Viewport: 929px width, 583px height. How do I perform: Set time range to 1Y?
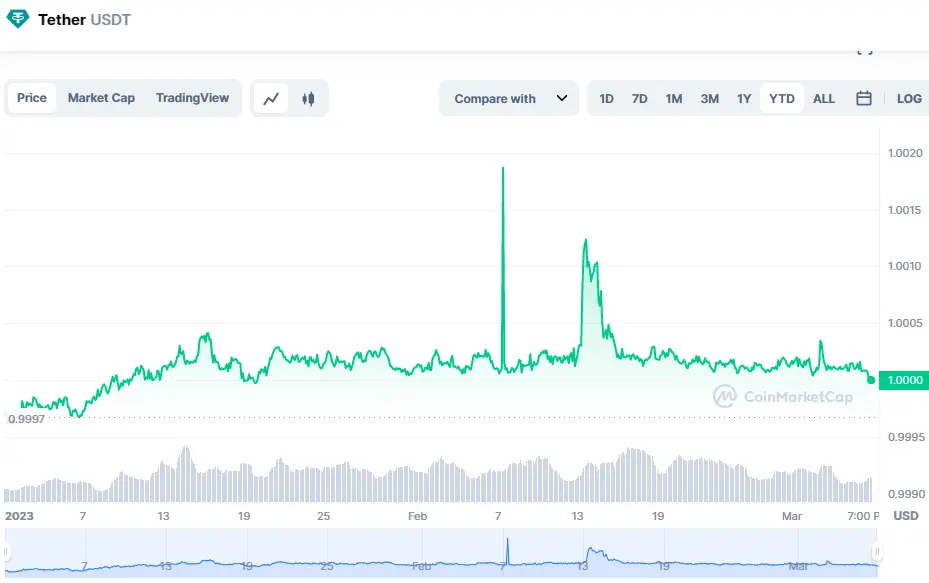(x=744, y=98)
